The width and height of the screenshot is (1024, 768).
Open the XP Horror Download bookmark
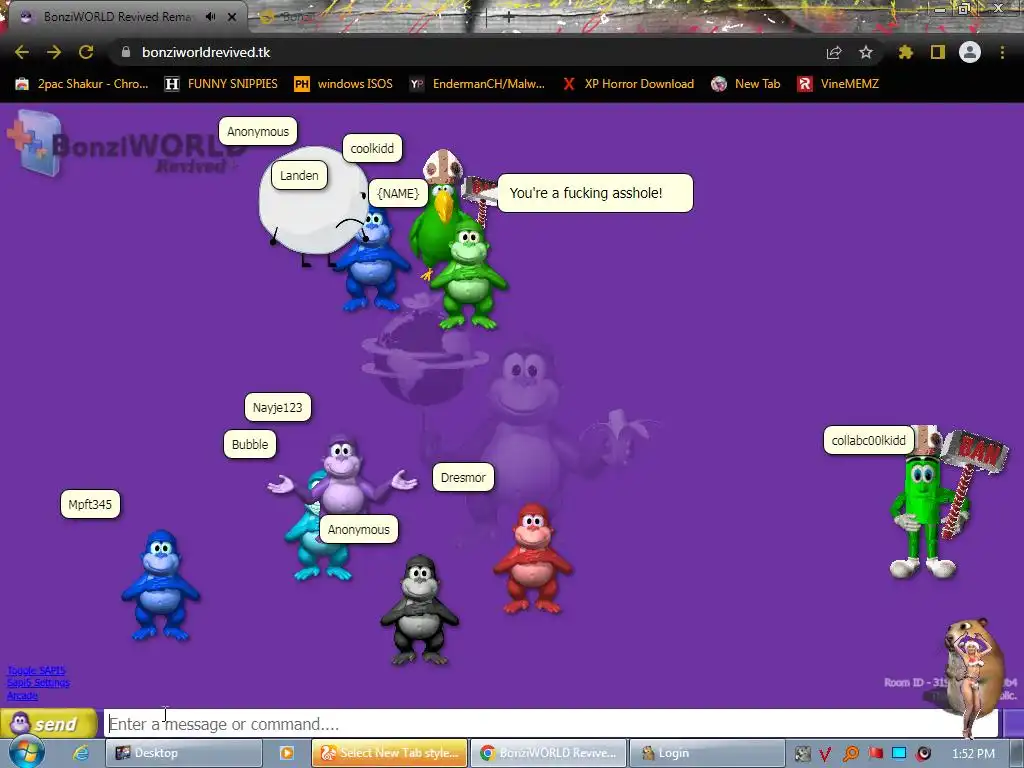point(628,84)
